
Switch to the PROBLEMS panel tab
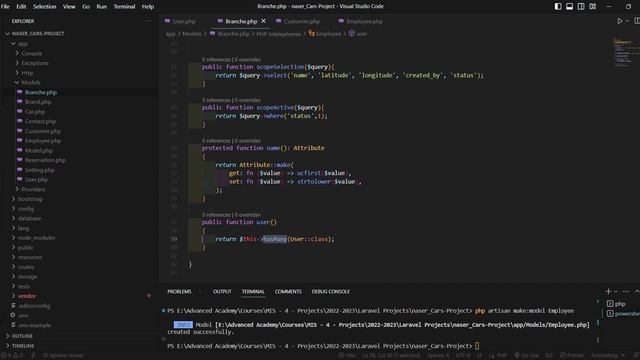pyautogui.click(x=179, y=291)
